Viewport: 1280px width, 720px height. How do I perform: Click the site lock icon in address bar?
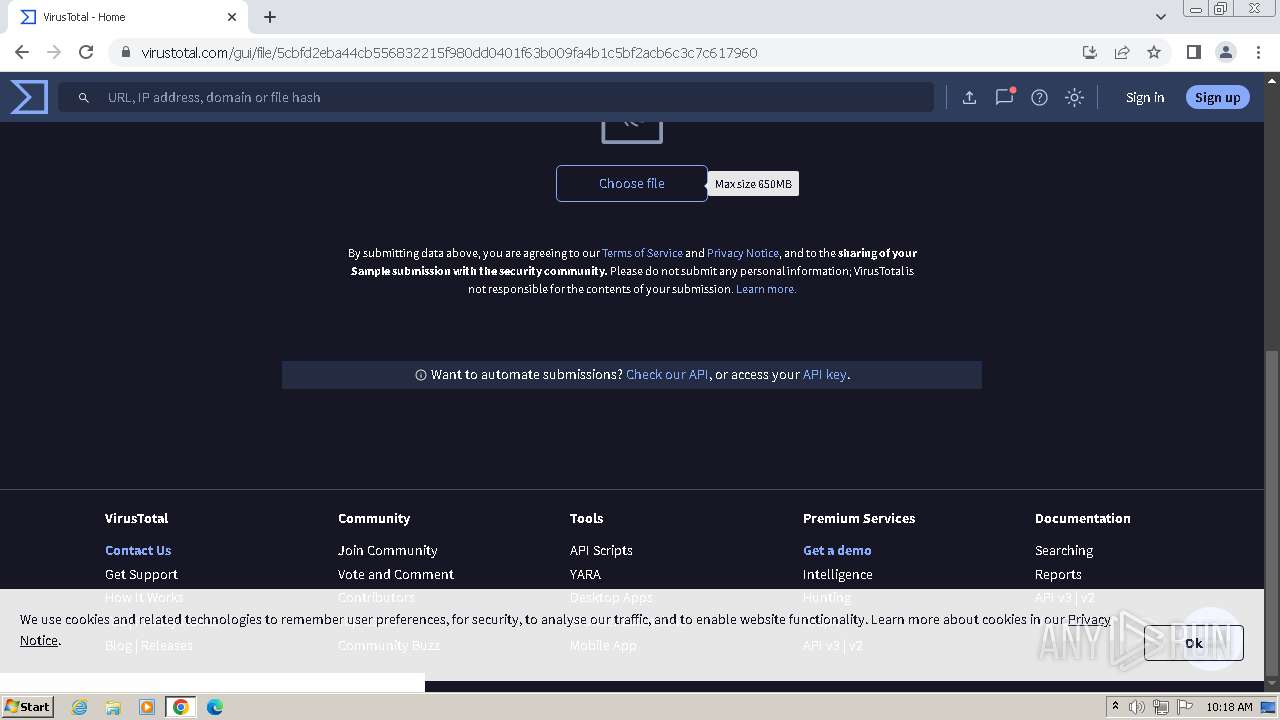(125, 52)
